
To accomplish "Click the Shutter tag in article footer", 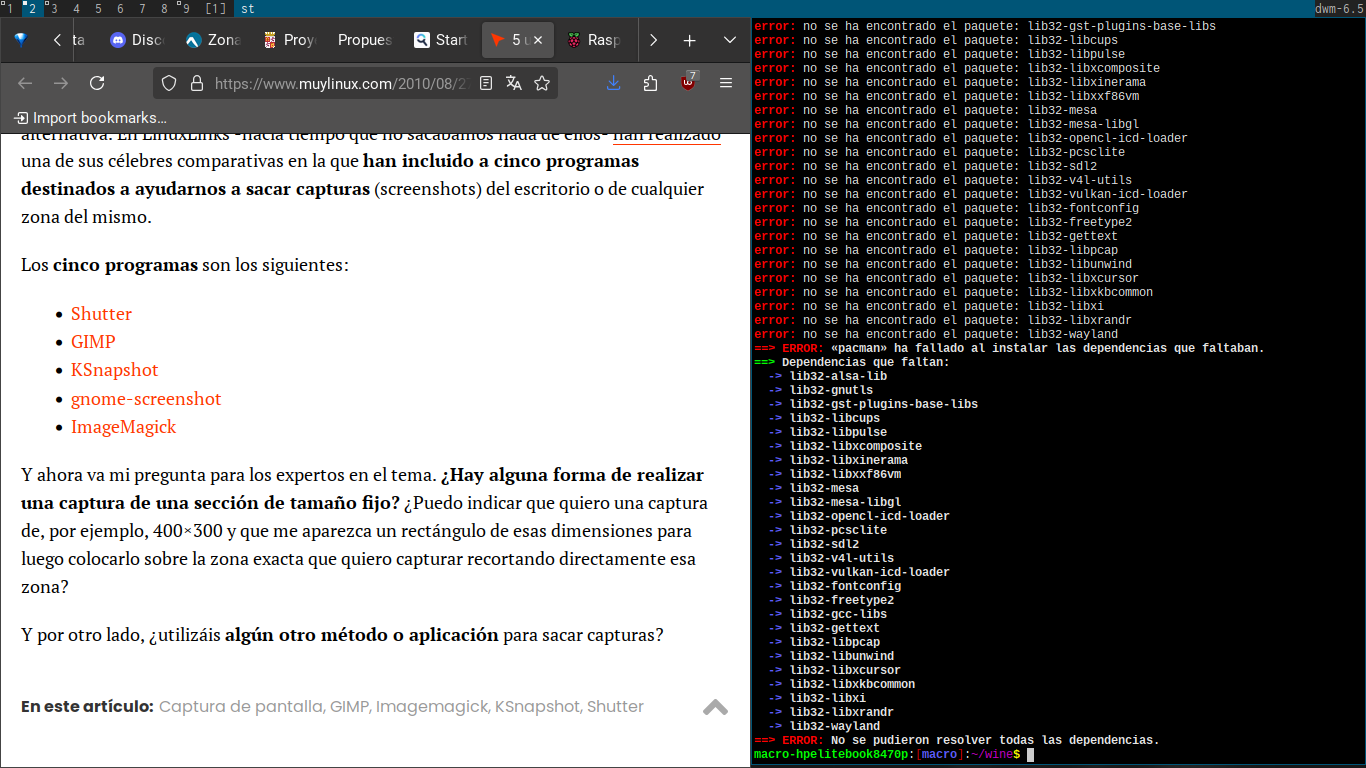I will (615, 706).
